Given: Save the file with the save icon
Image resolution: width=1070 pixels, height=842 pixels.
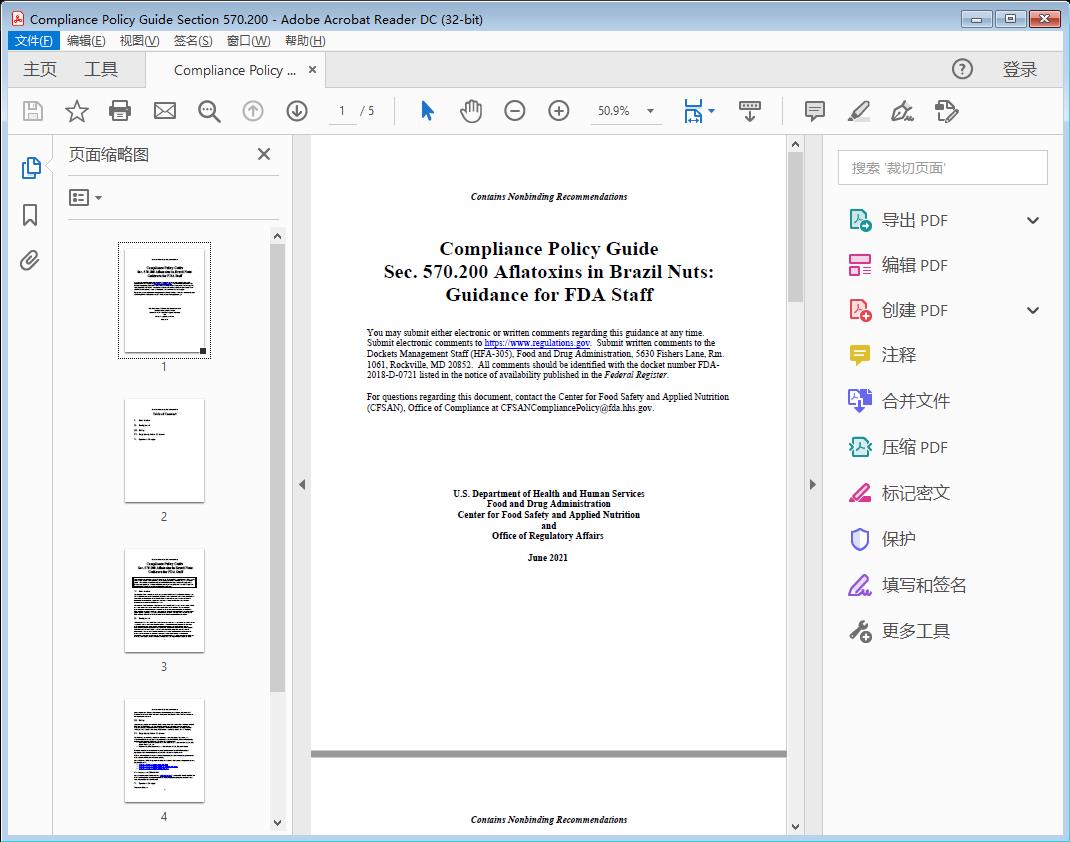Looking at the screenshot, I should point(31,111).
